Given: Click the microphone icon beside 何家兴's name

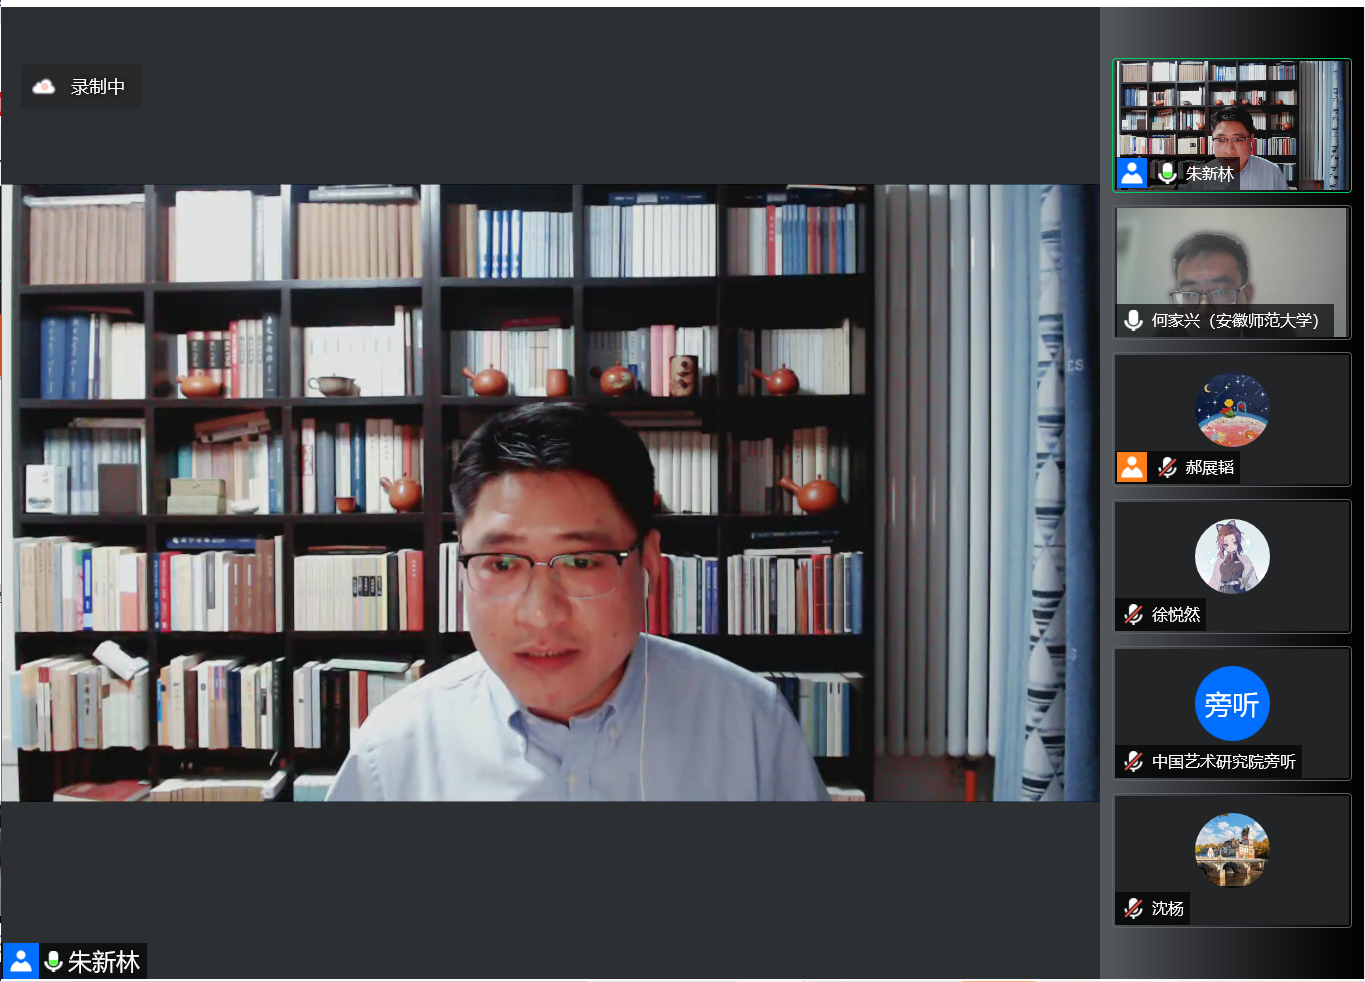Looking at the screenshot, I should click(x=1133, y=320).
